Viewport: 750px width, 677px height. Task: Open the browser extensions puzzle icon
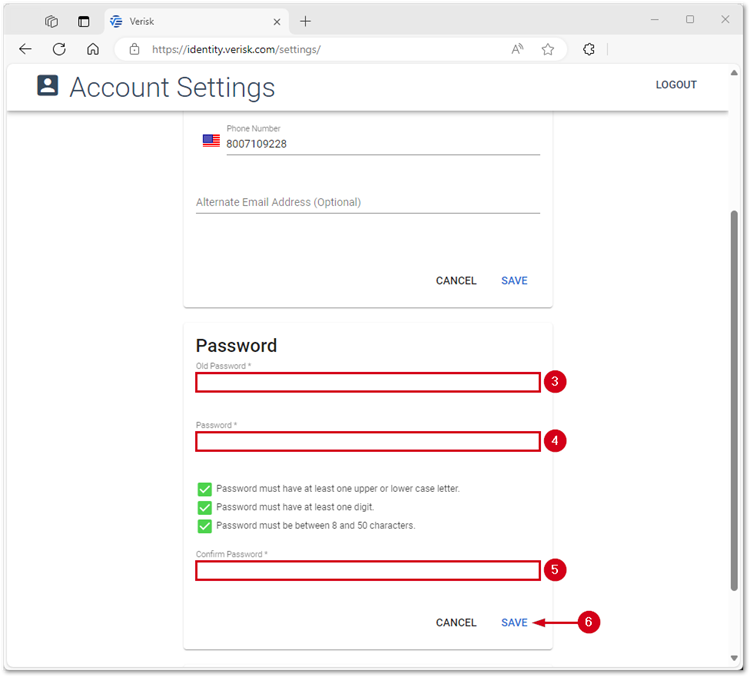point(589,49)
